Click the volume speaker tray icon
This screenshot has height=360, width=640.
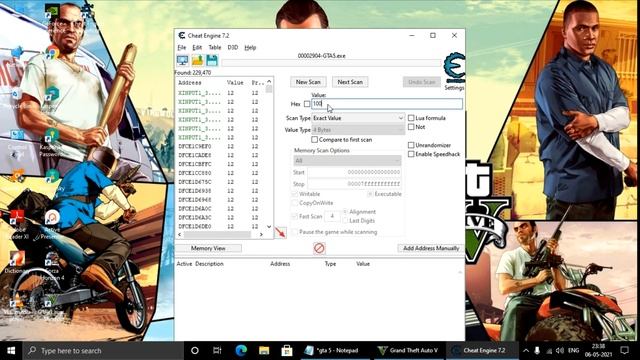point(560,350)
